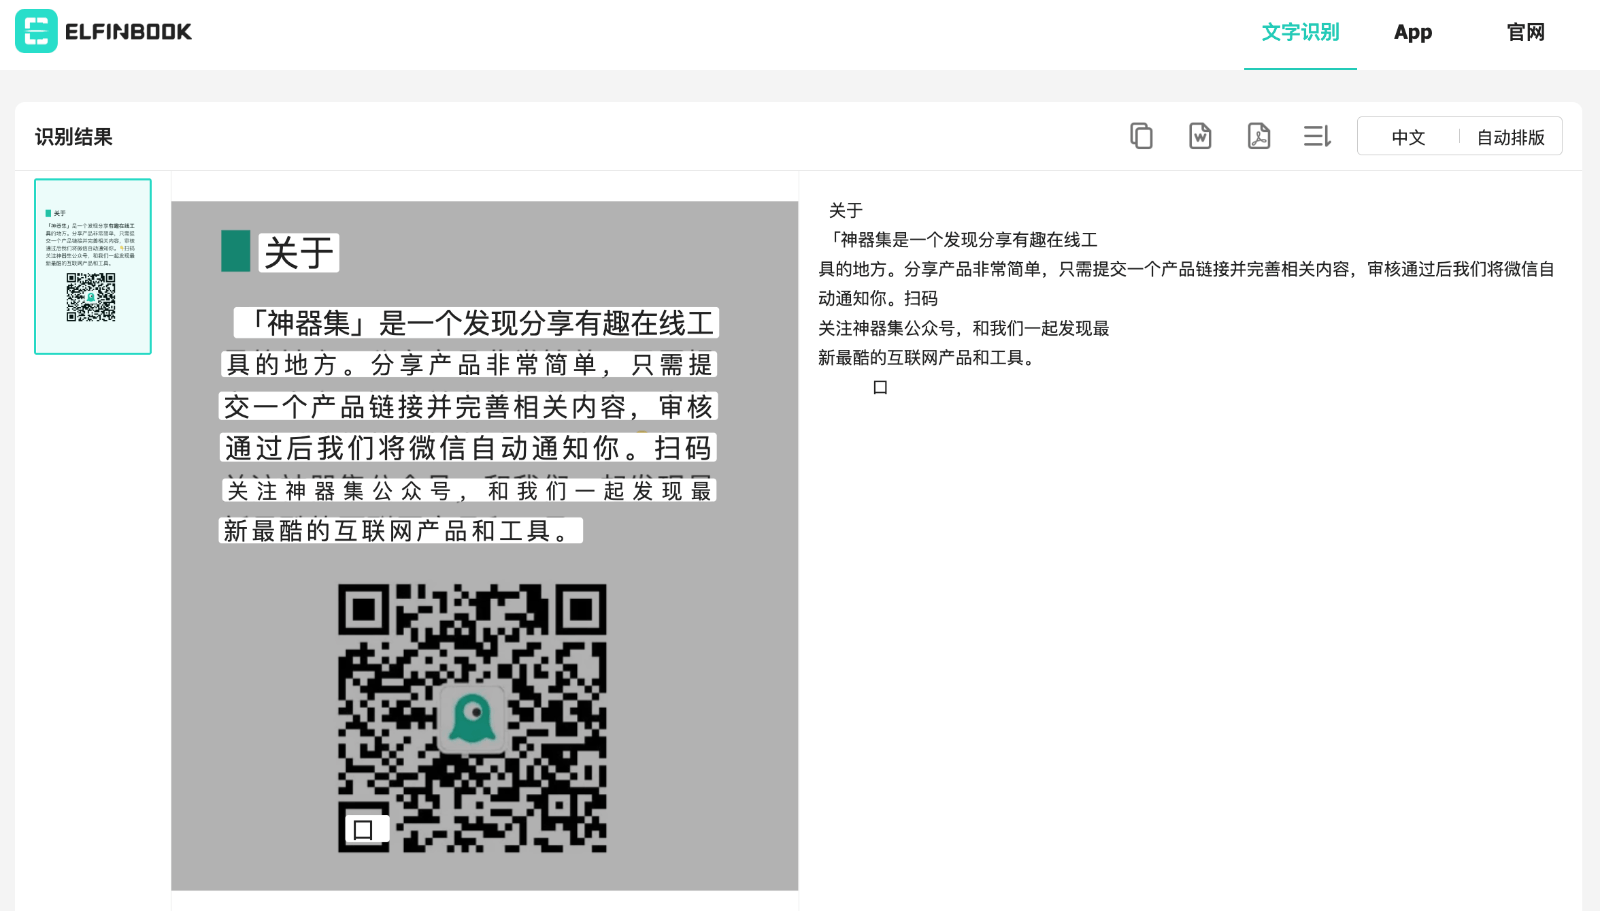The height and width of the screenshot is (911, 1600).
Task: Click the Word document icon next to copy
Action: pos(1199,136)
